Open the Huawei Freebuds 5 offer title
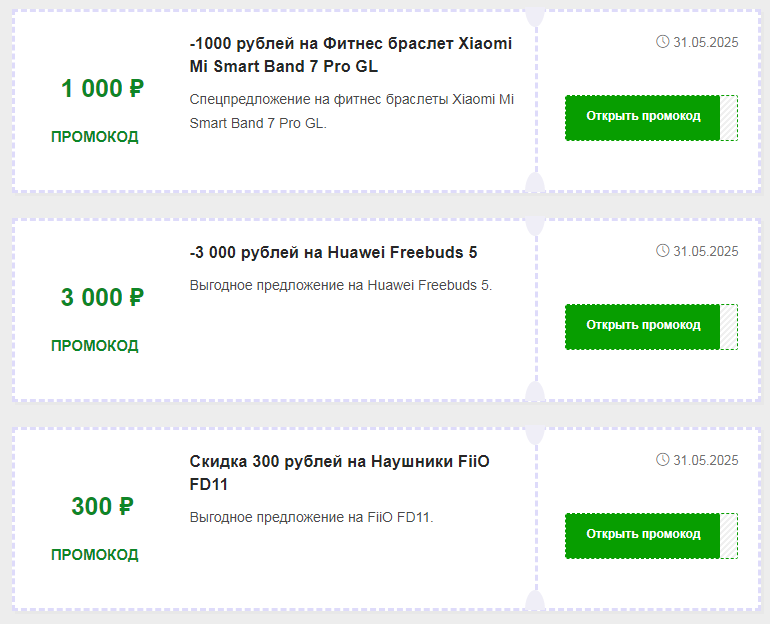This screenshot has height=624, width=770. (333, 252)
